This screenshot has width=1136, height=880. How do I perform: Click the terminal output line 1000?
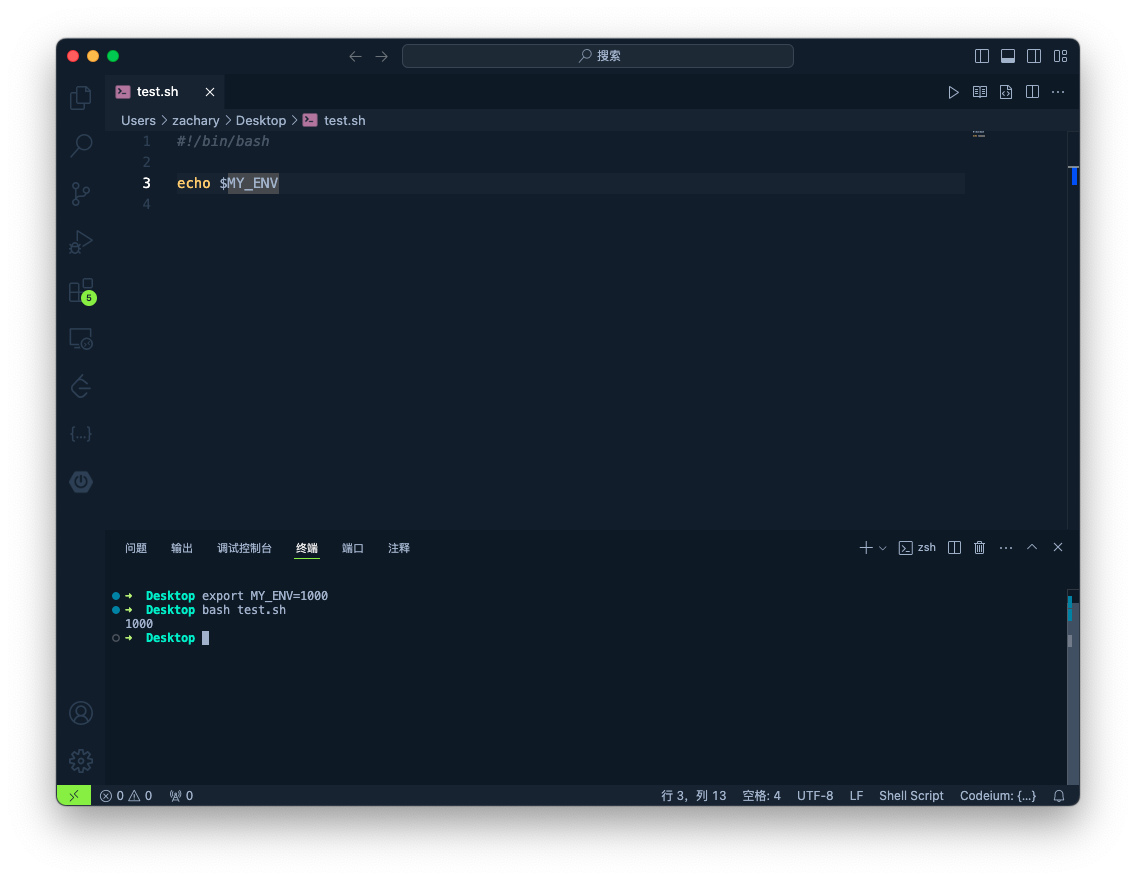click(139, 624)
